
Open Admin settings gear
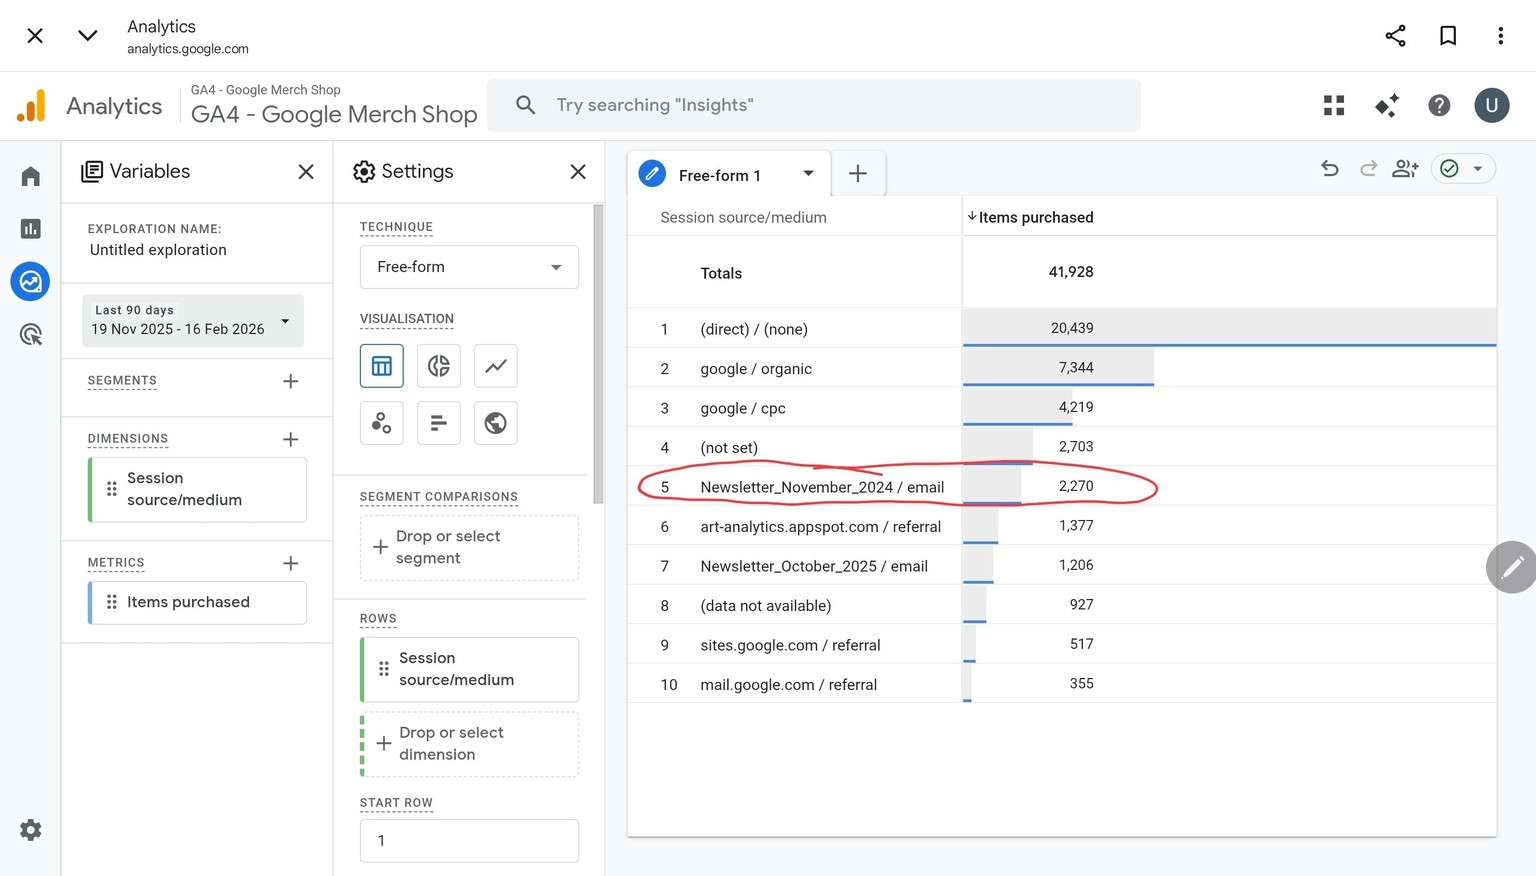click(31, 830)
